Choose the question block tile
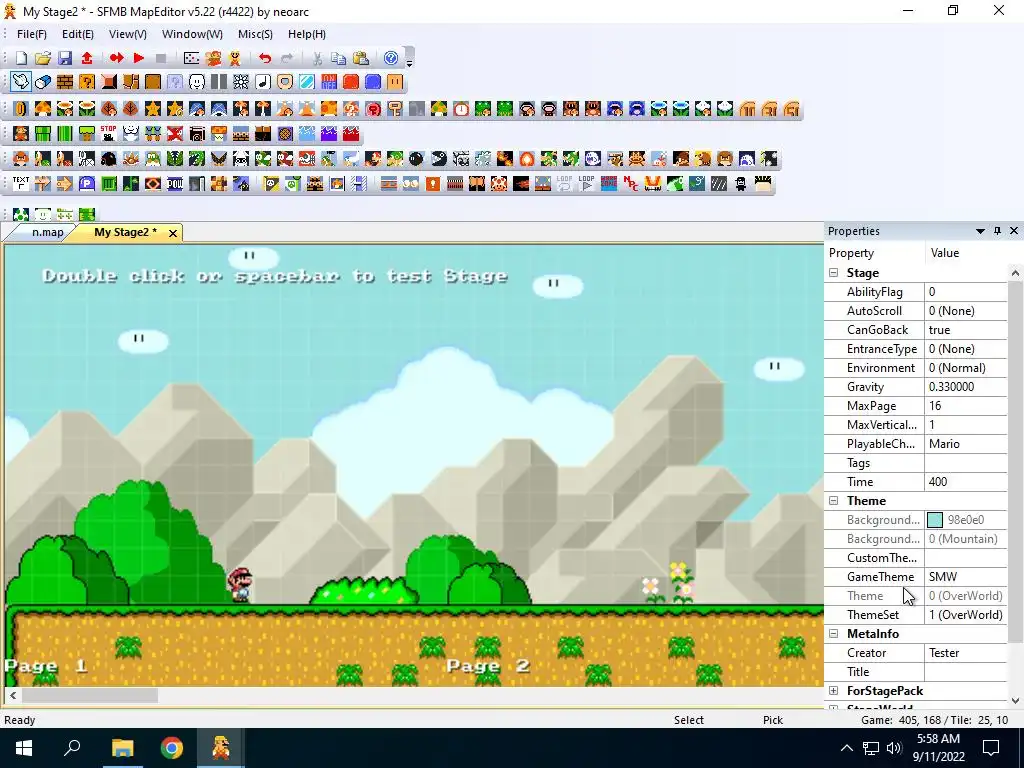This screenshot has height=768, width=1024. [87, 82]
